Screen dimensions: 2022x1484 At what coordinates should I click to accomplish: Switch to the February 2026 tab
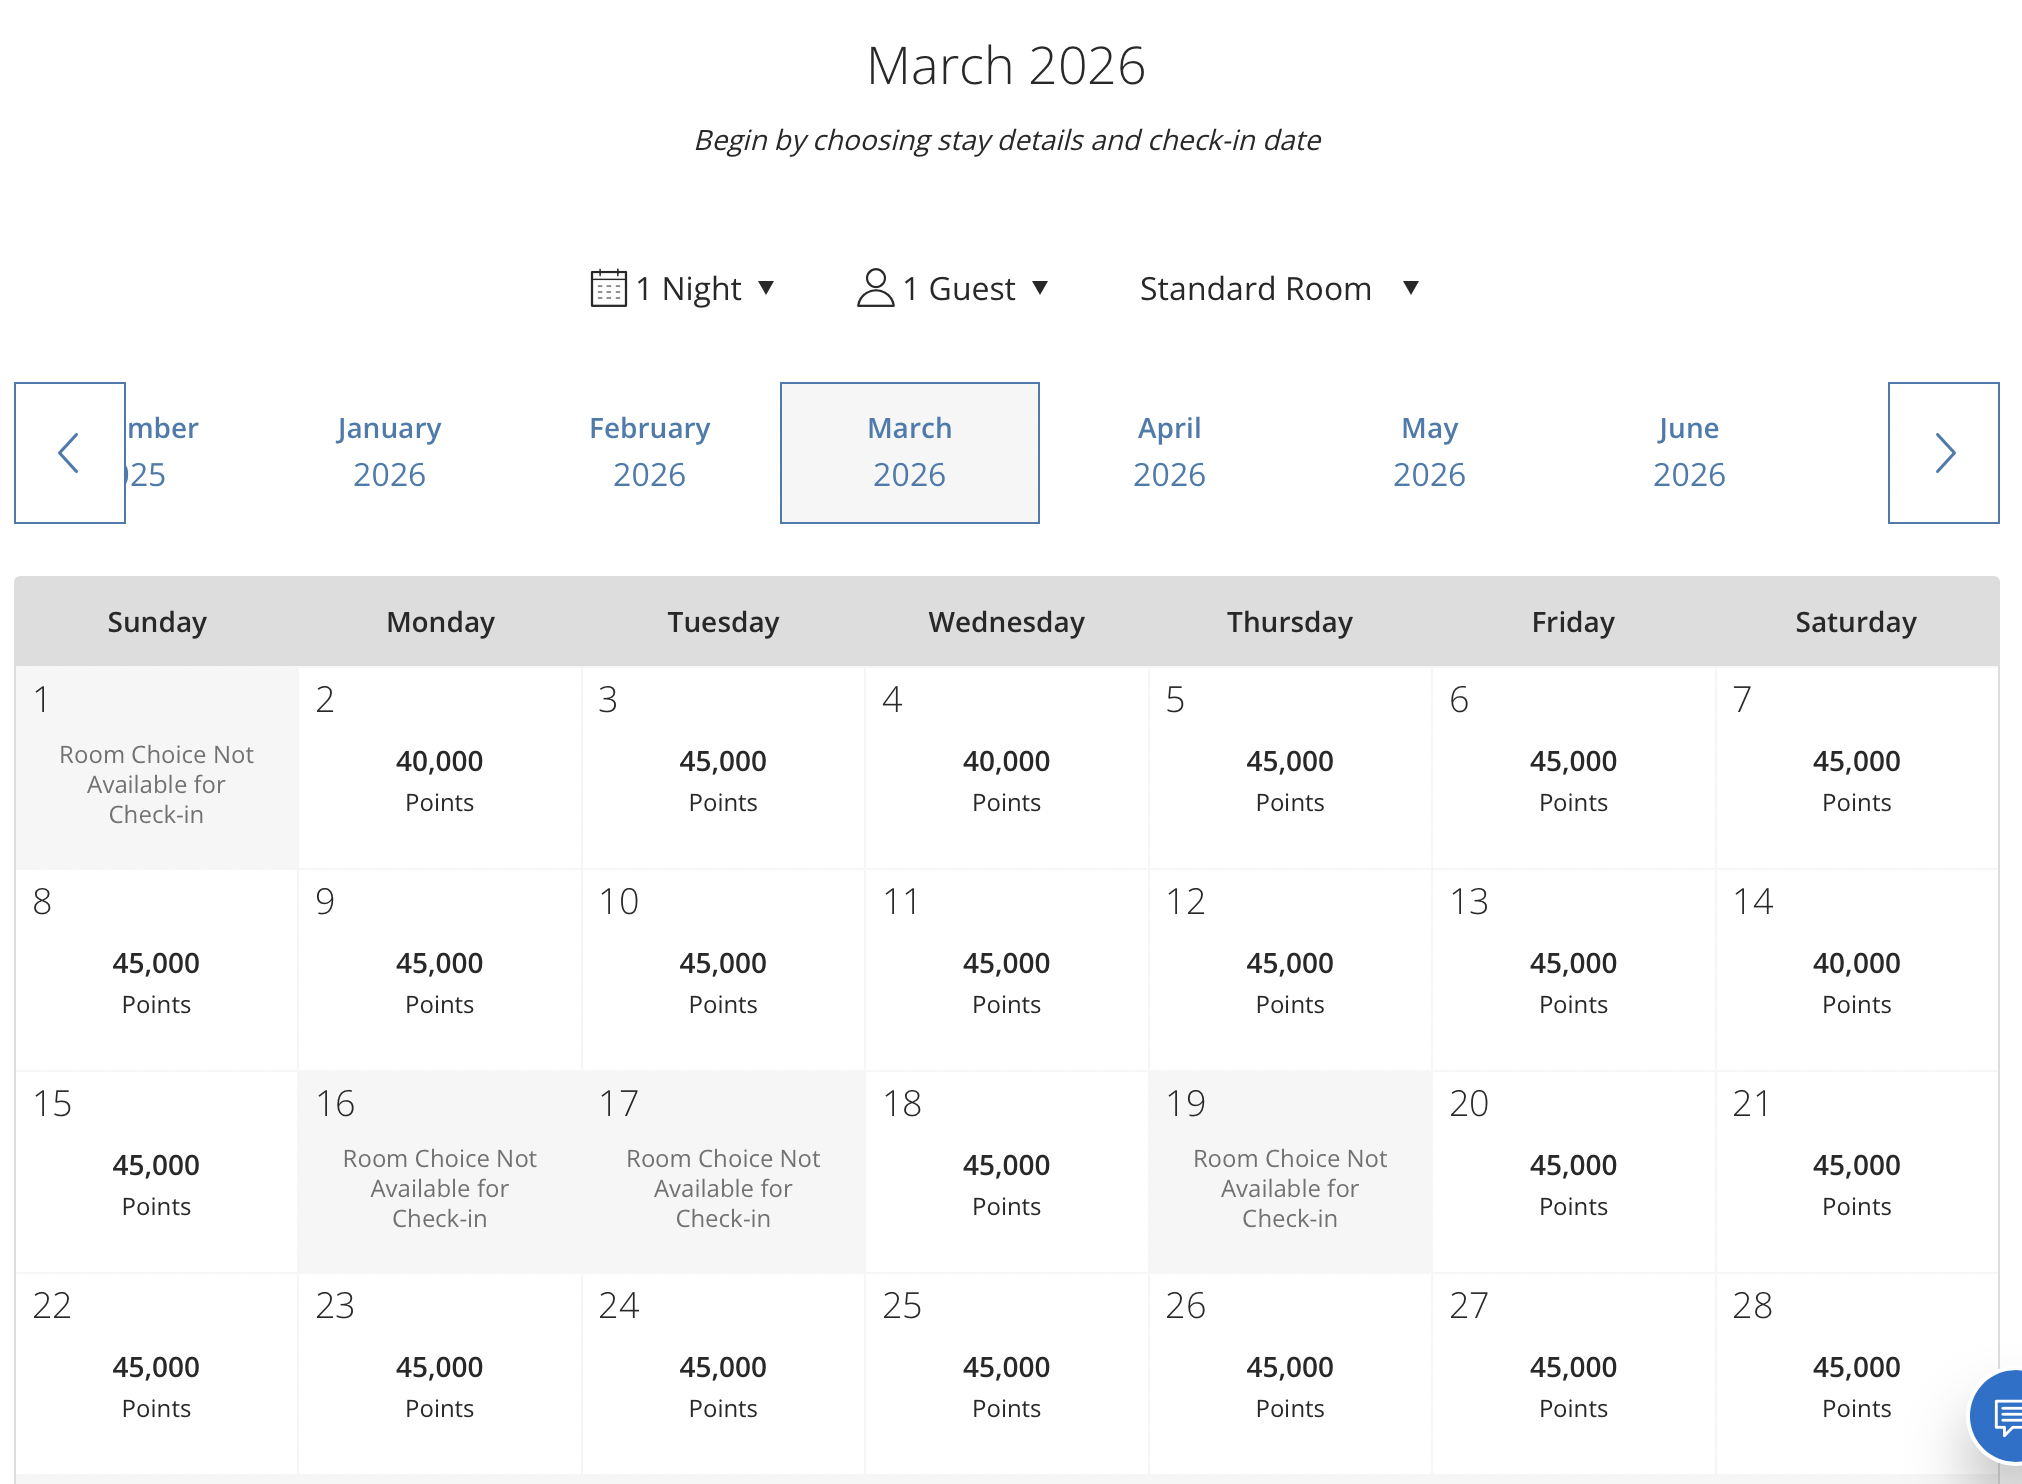649,452
